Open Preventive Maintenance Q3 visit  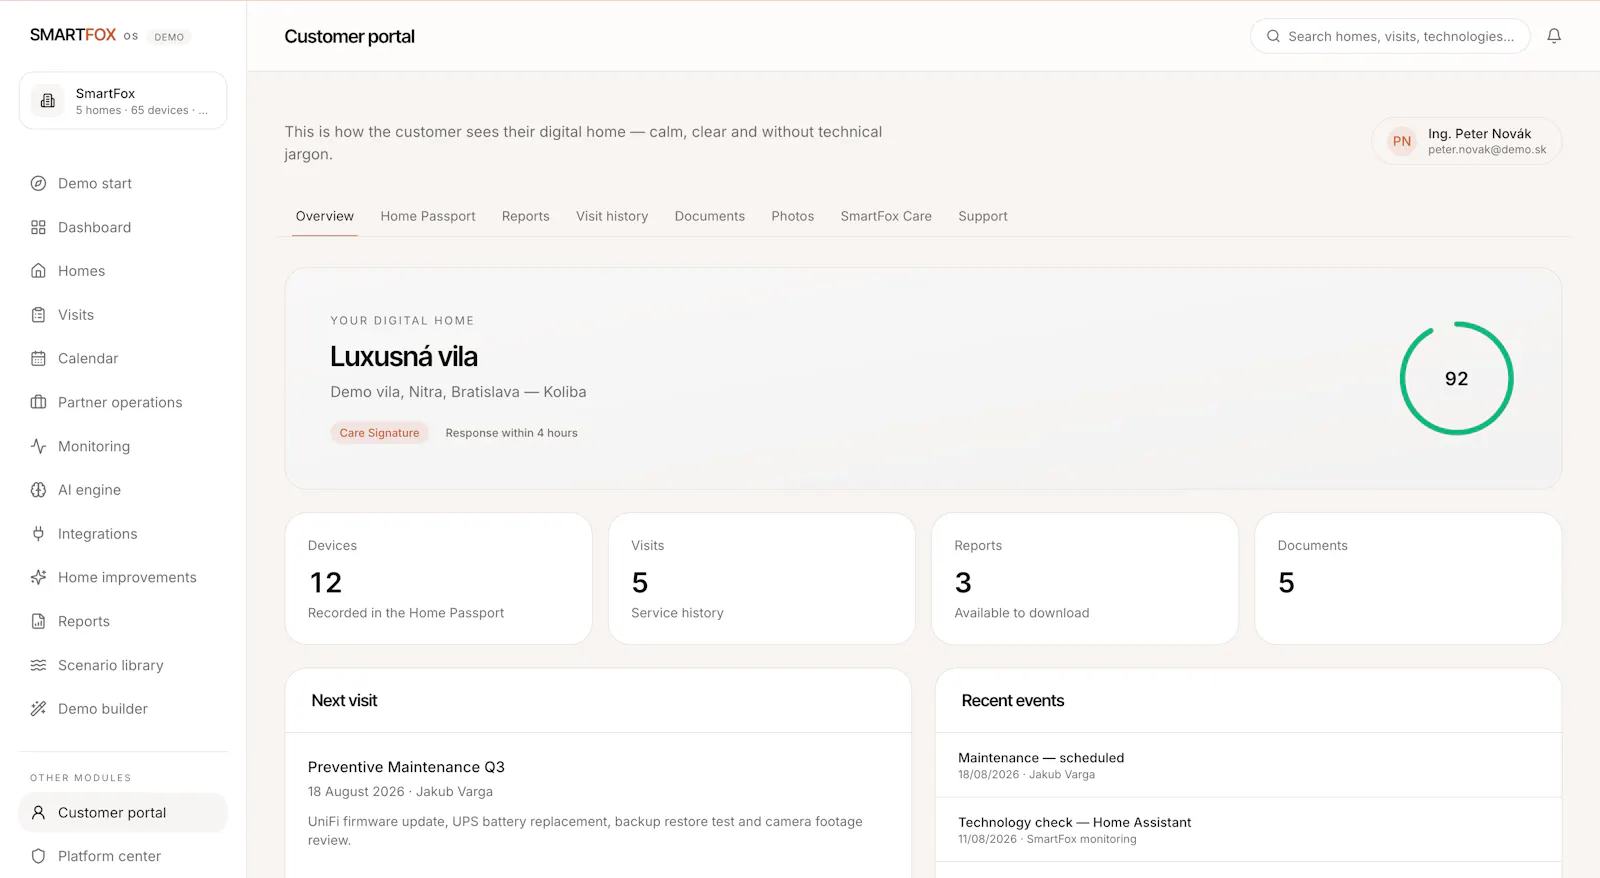(406, 767)
